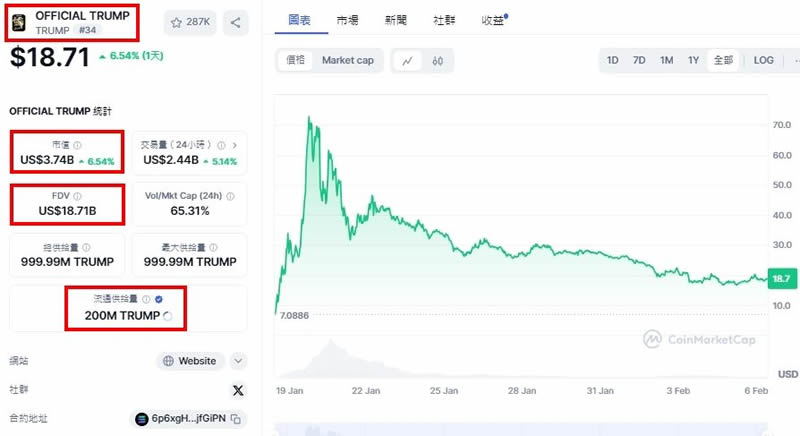Toggle the LOG scale option
Screen dimensions: 800x436
[x=763, y=61]
